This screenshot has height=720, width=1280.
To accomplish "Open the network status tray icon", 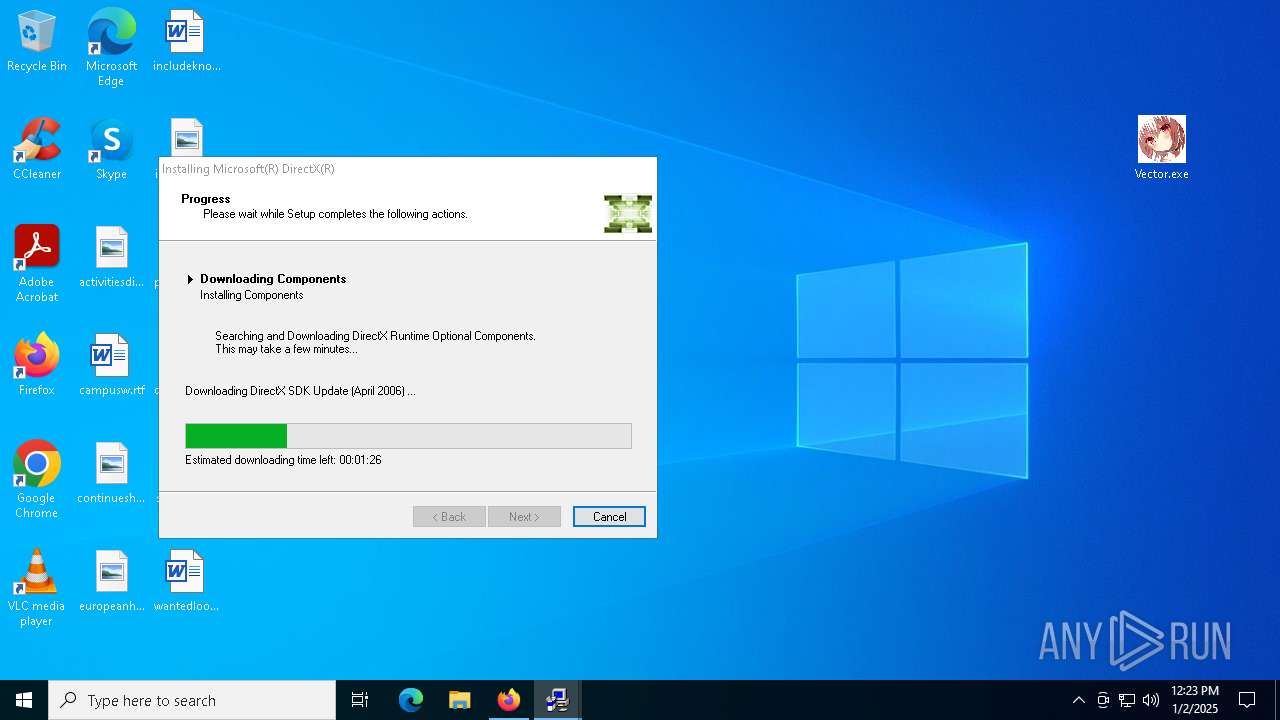I will [x=1127, y=700].
